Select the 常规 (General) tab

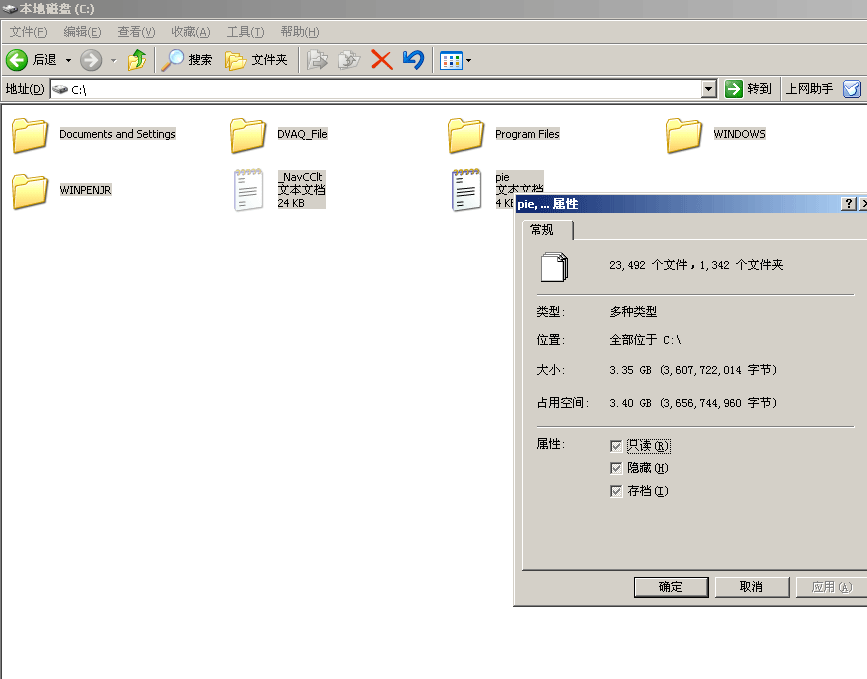click(542, 230)
